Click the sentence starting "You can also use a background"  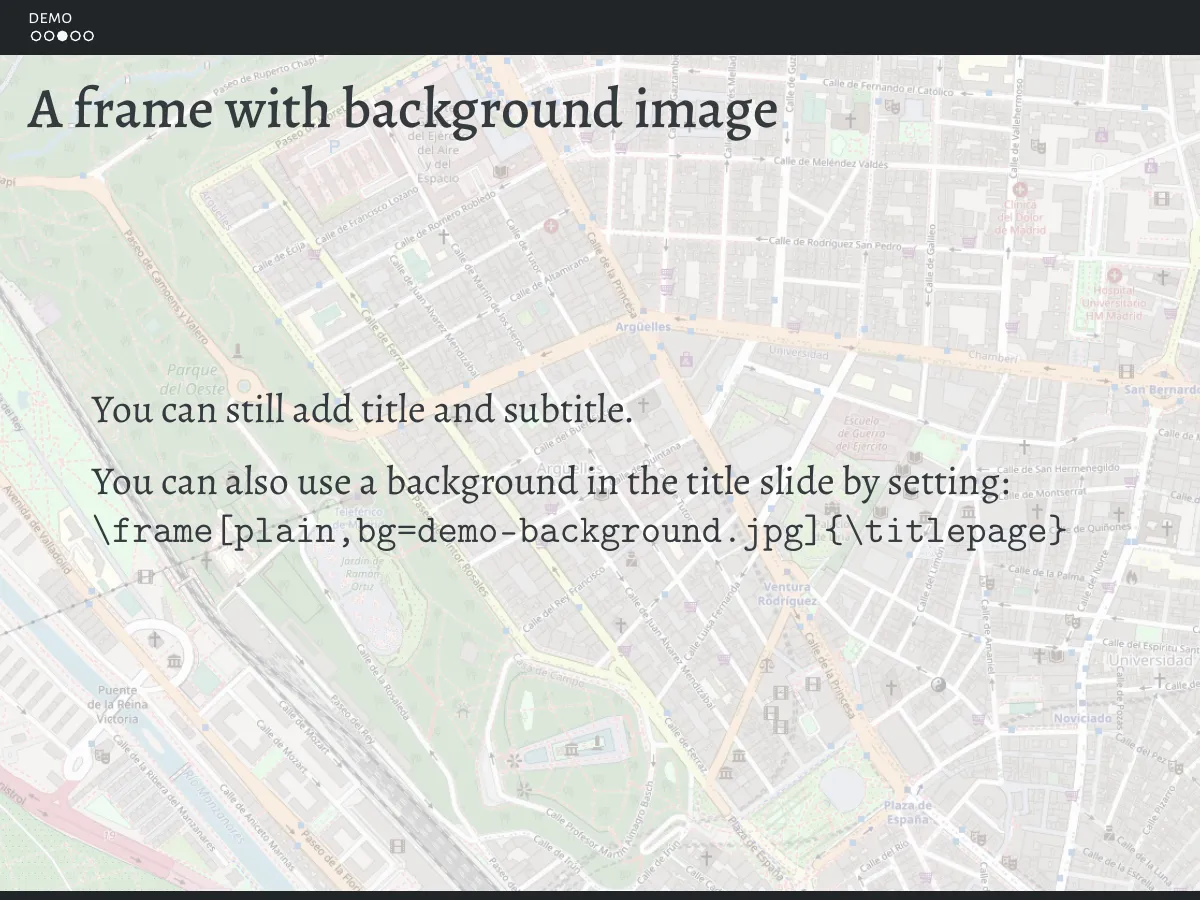click(x=551, y=482)
